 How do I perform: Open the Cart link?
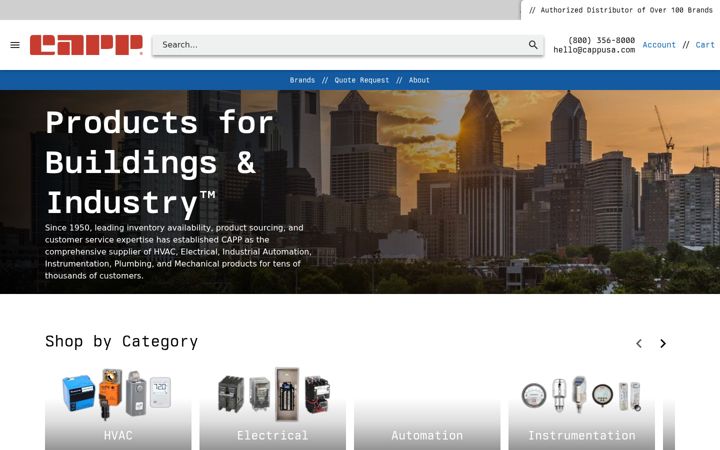(x=705, y=45)
